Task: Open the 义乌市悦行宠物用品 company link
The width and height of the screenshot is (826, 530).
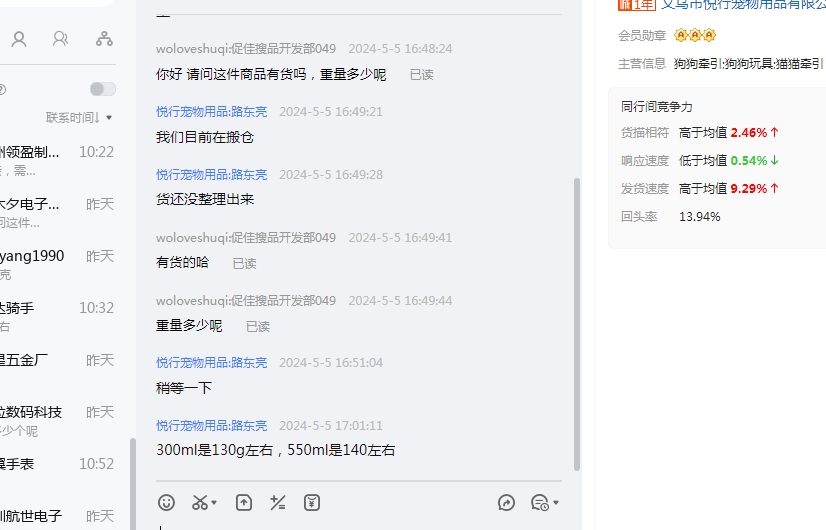Action: pyautogui.click(x=743, y=4)
